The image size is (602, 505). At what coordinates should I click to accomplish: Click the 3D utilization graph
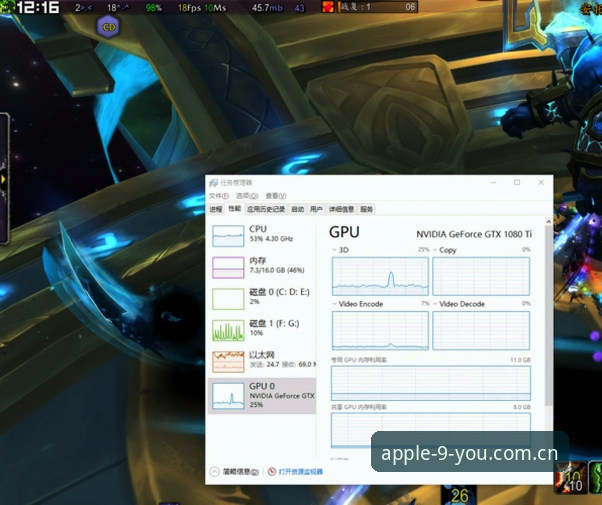click(x=380, y=276)
